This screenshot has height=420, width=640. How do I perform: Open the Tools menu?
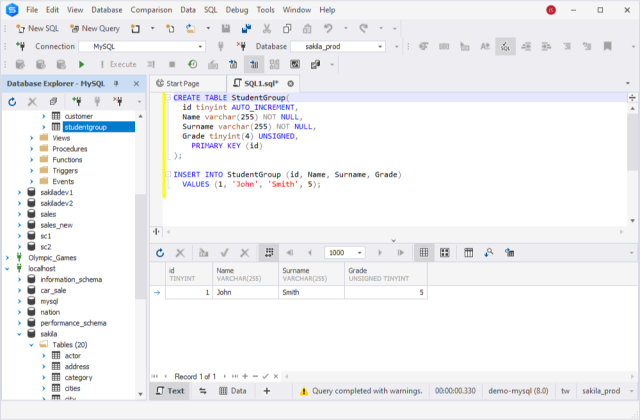click(x=265, y=10)
